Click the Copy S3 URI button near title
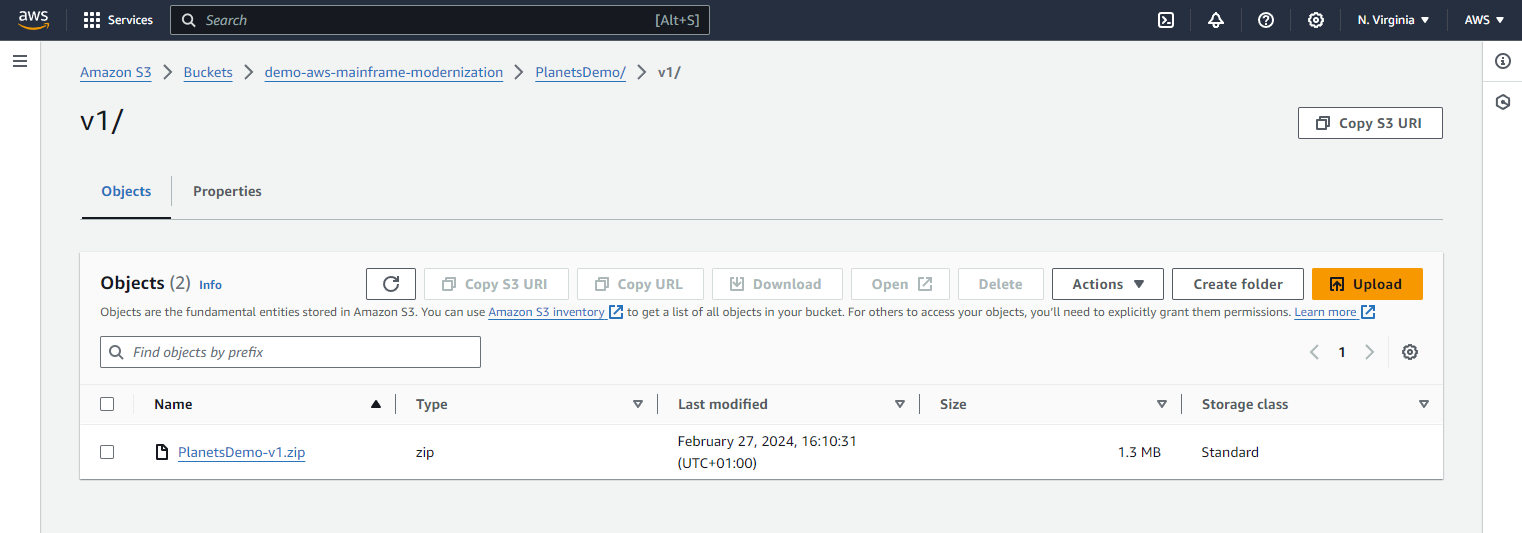Viewport: 1522px width, 533px height. coord(1370,123)
